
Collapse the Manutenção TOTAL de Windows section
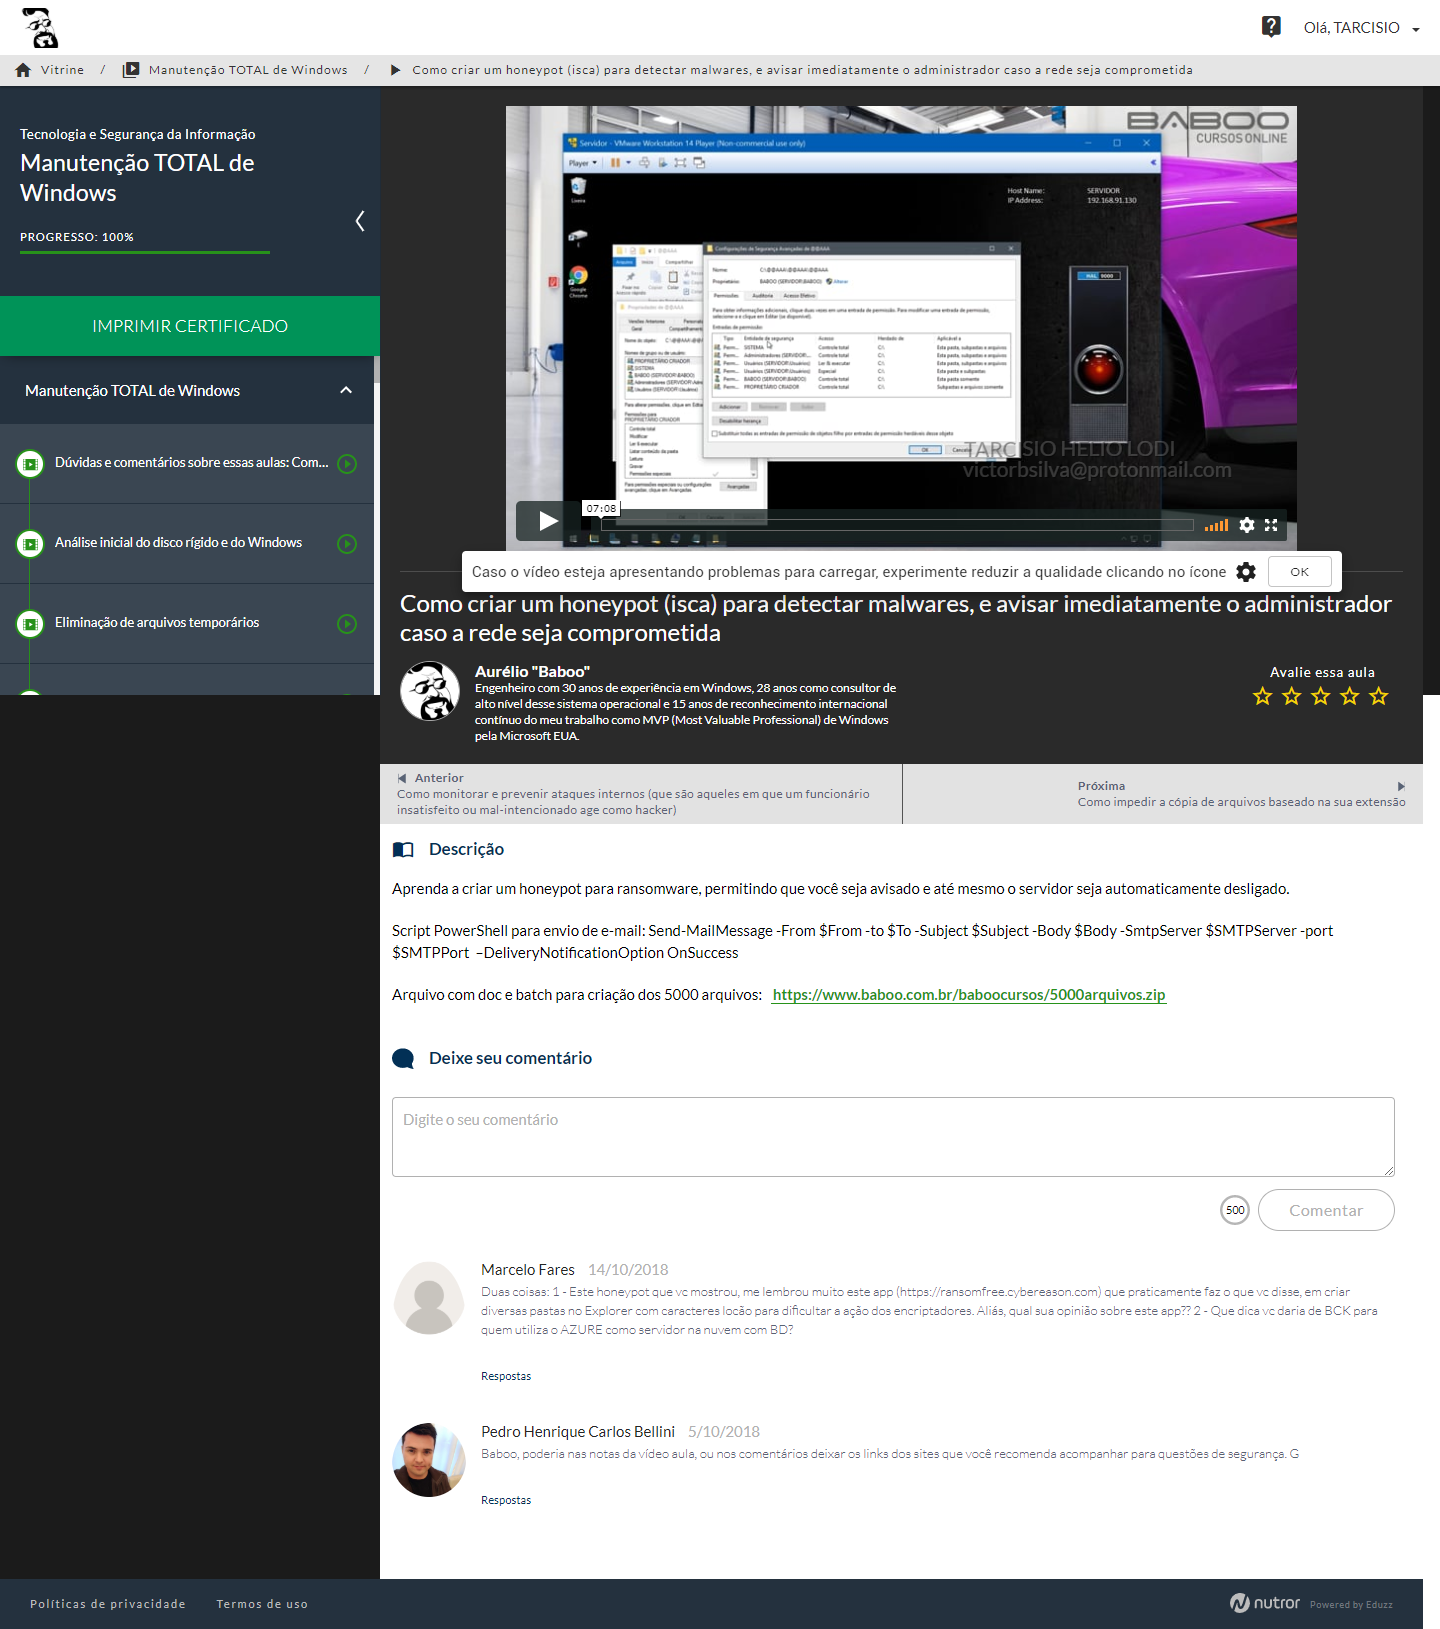tap(346, 390)
